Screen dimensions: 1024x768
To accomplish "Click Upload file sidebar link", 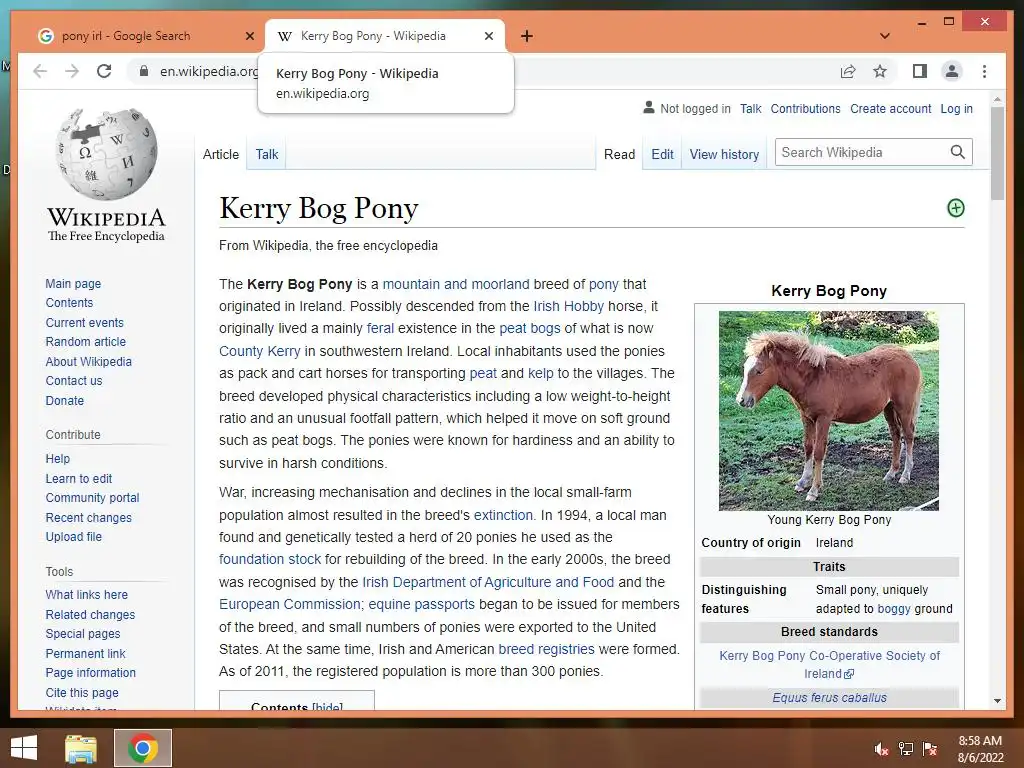I will pos(74,536).
